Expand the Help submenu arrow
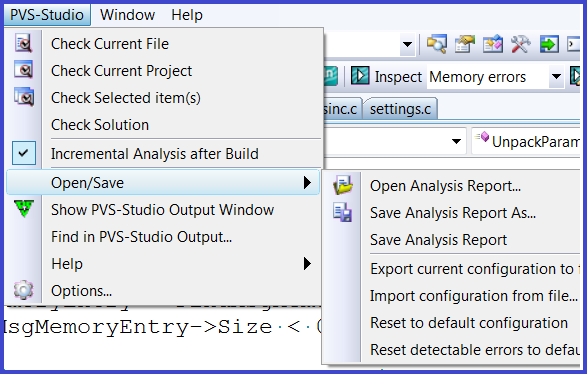The width and height of the screenshot is (587, 374). (307, 264)
